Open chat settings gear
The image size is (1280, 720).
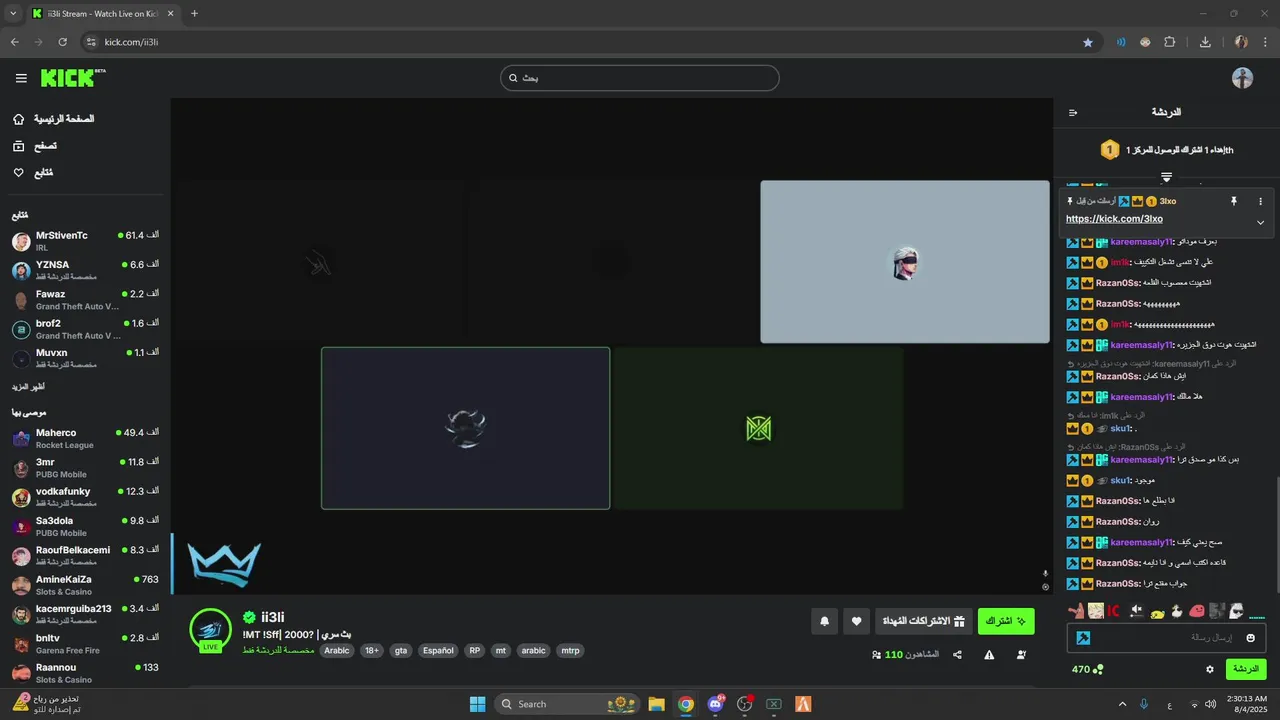click(x=1209, y=669)
